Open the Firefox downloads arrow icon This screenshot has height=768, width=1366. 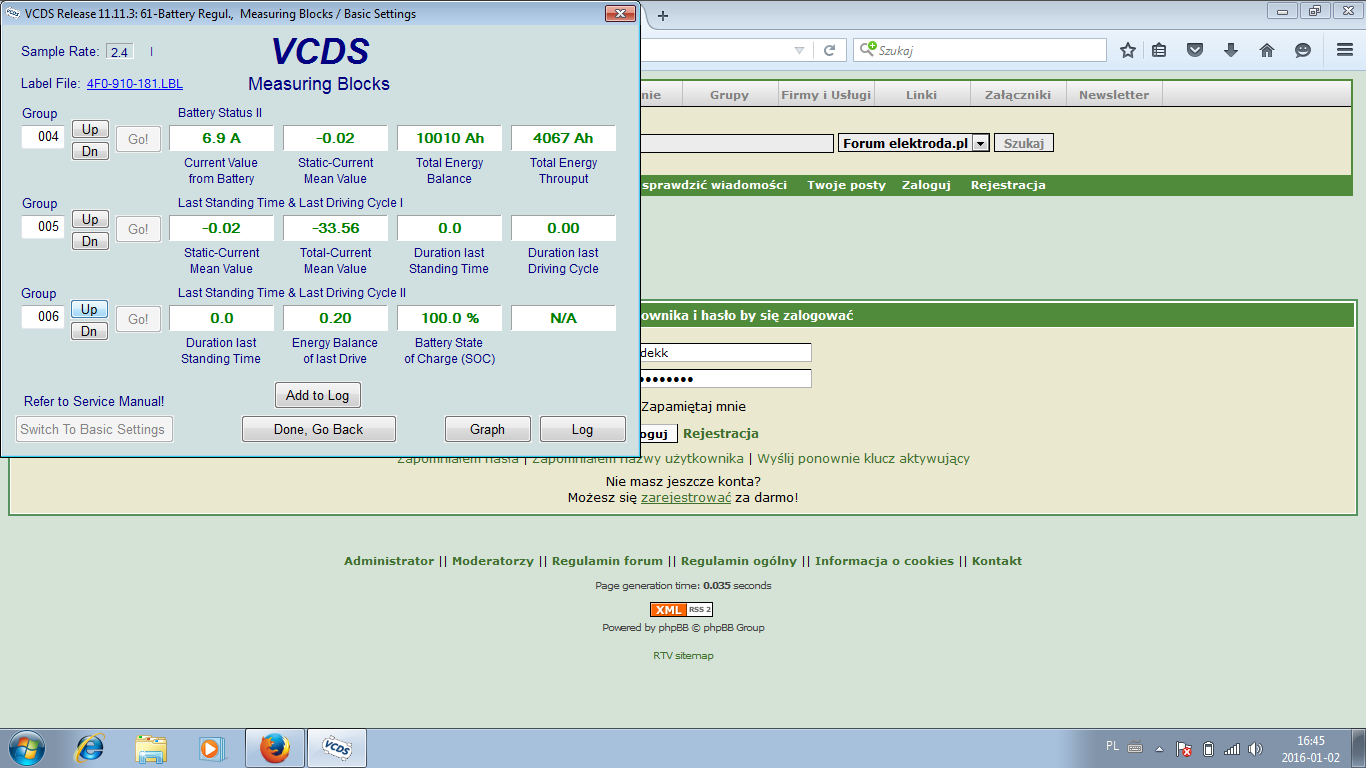pyautogui.click(x=1231, y=50)
